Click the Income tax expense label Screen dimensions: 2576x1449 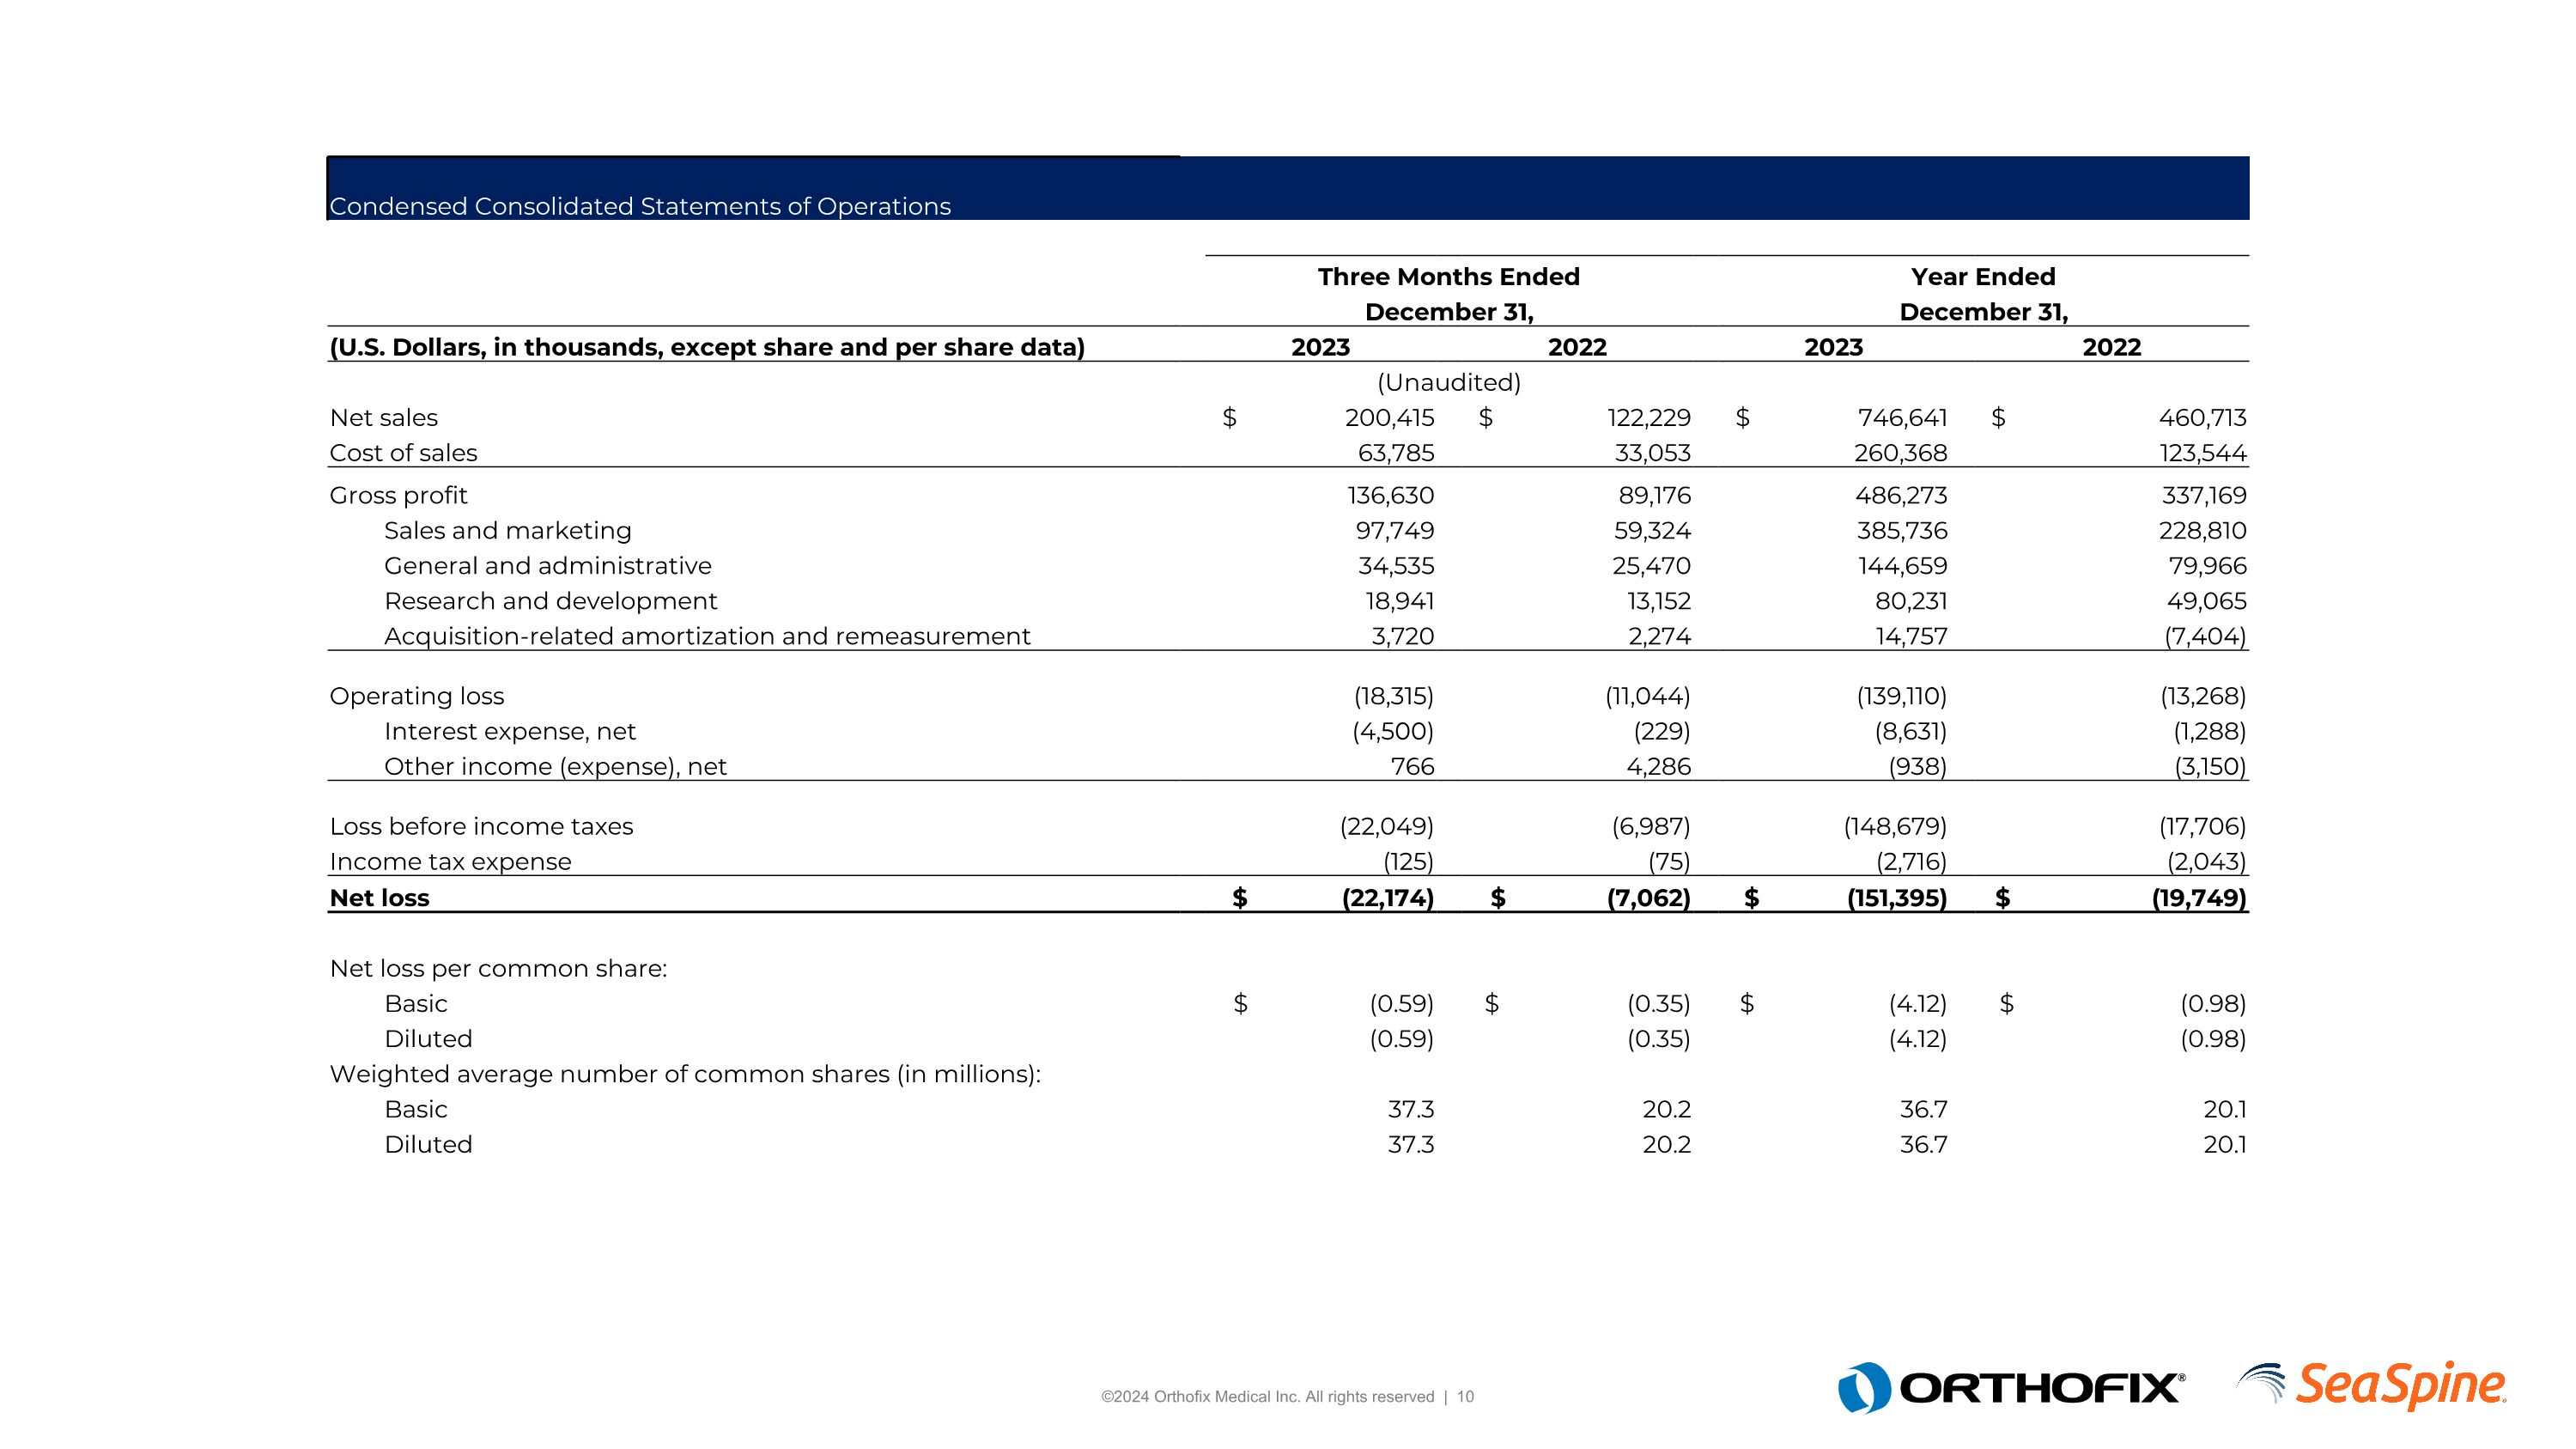tap(450, 862)
